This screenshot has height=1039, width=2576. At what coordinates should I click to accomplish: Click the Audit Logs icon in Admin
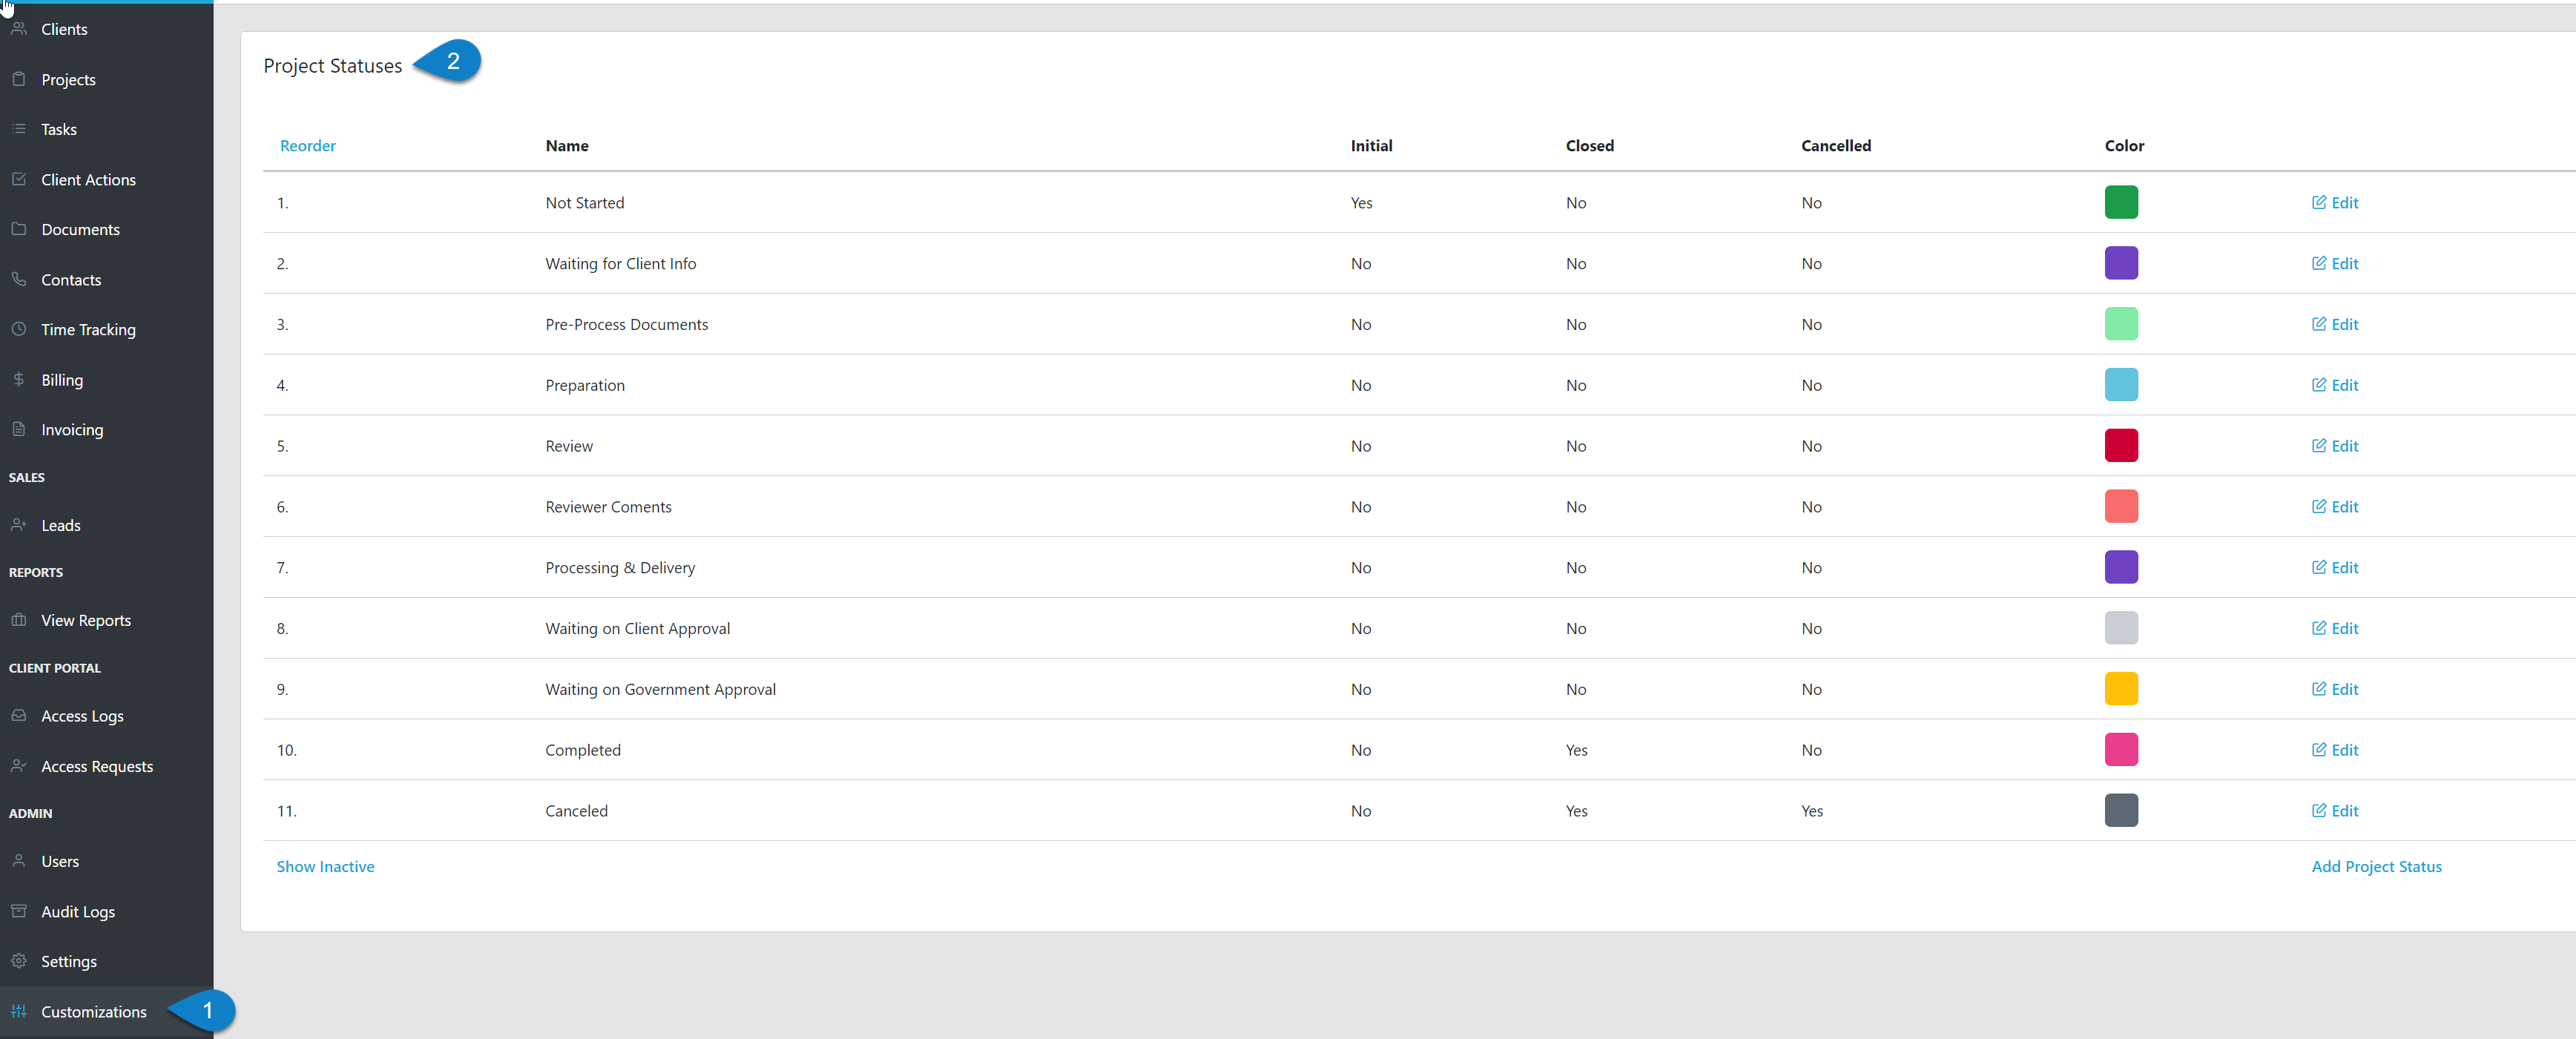click(20, 909)
